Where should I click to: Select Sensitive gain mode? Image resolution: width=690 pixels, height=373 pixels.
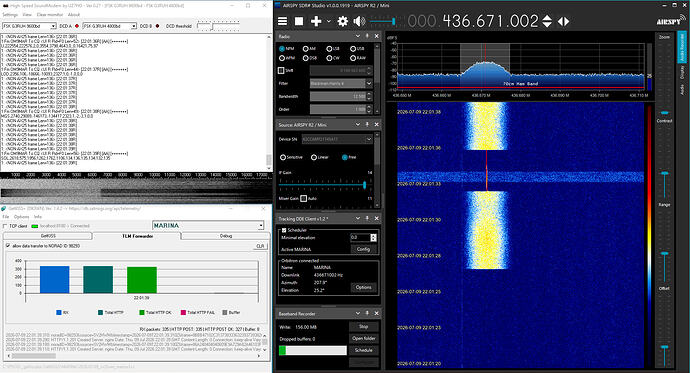coord(291,157)
